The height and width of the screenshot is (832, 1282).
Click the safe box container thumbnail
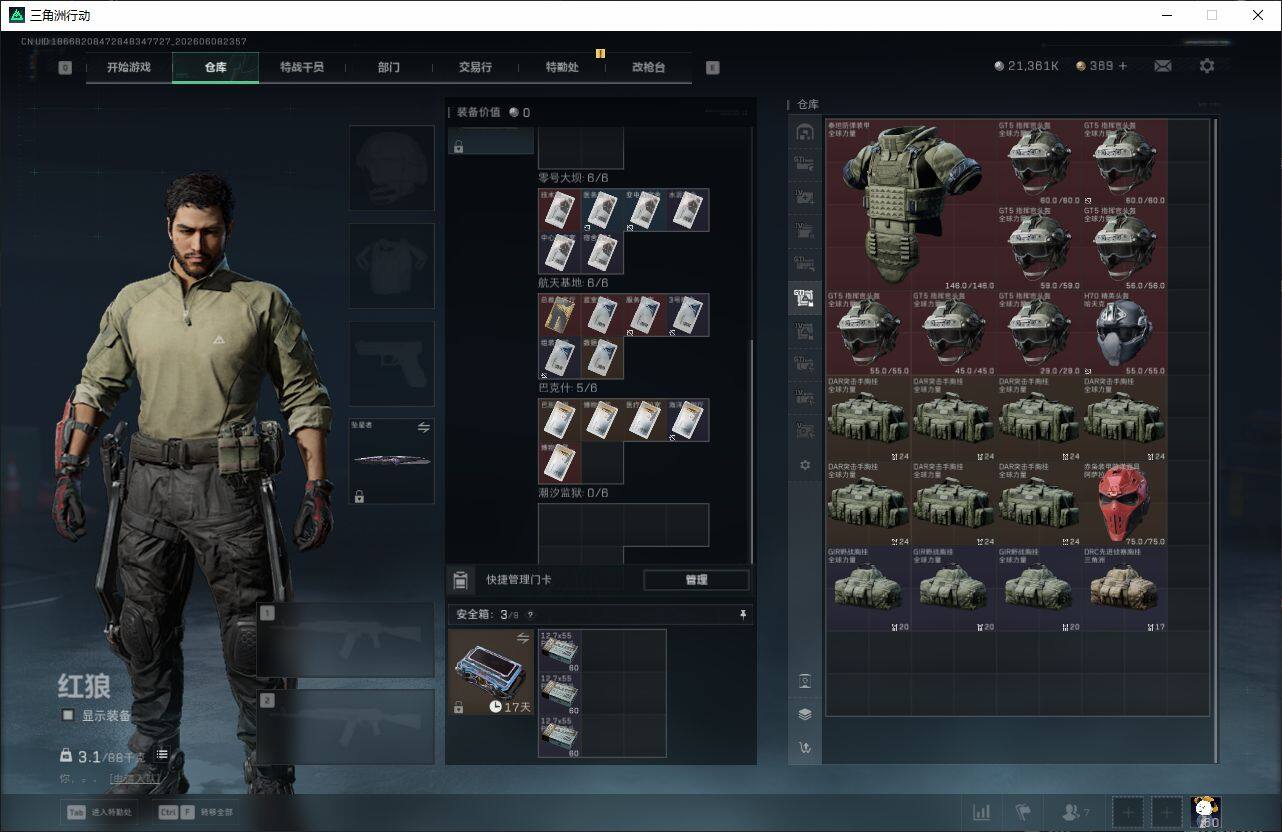tap(491, 672)
